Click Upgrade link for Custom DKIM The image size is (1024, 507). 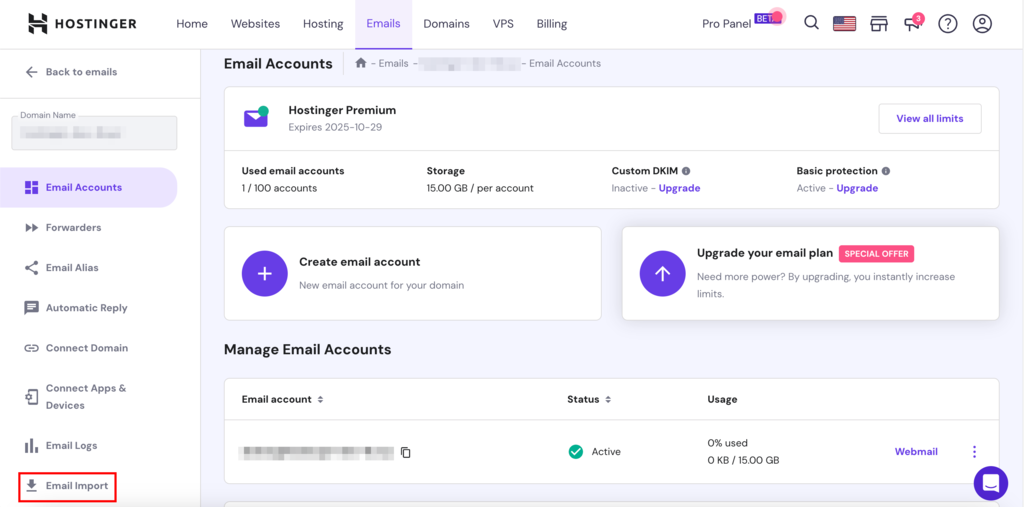coord(679,188)
